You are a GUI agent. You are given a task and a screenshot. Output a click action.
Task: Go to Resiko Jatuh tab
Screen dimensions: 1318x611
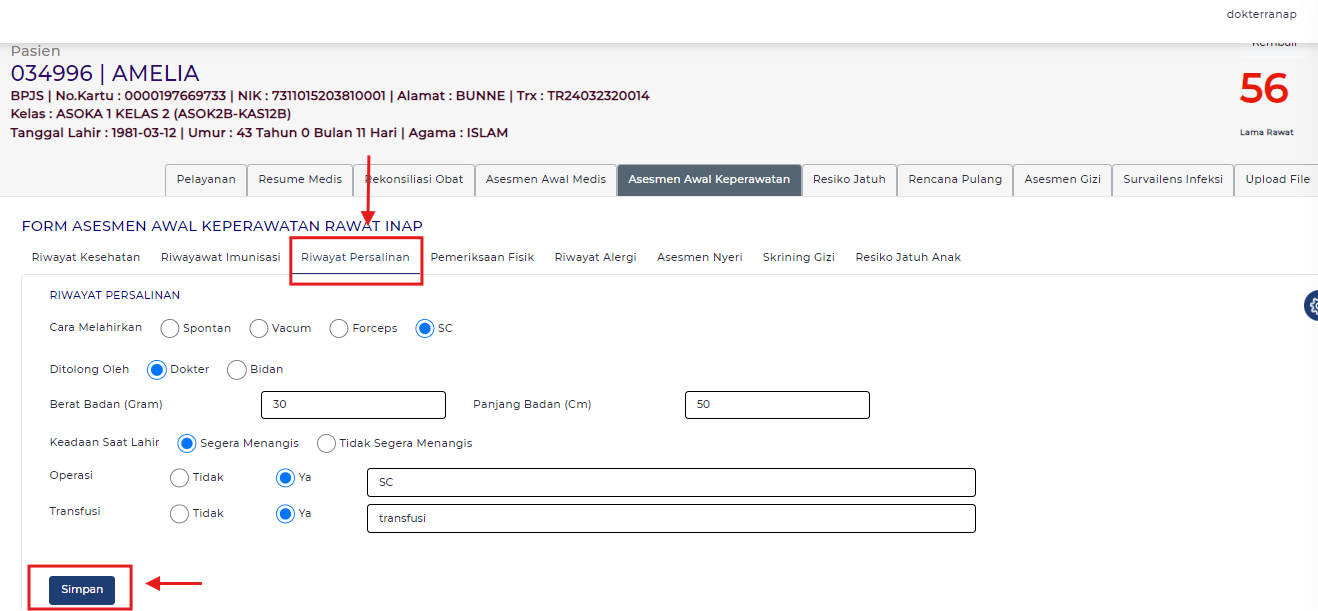click(x=849, y=180)
